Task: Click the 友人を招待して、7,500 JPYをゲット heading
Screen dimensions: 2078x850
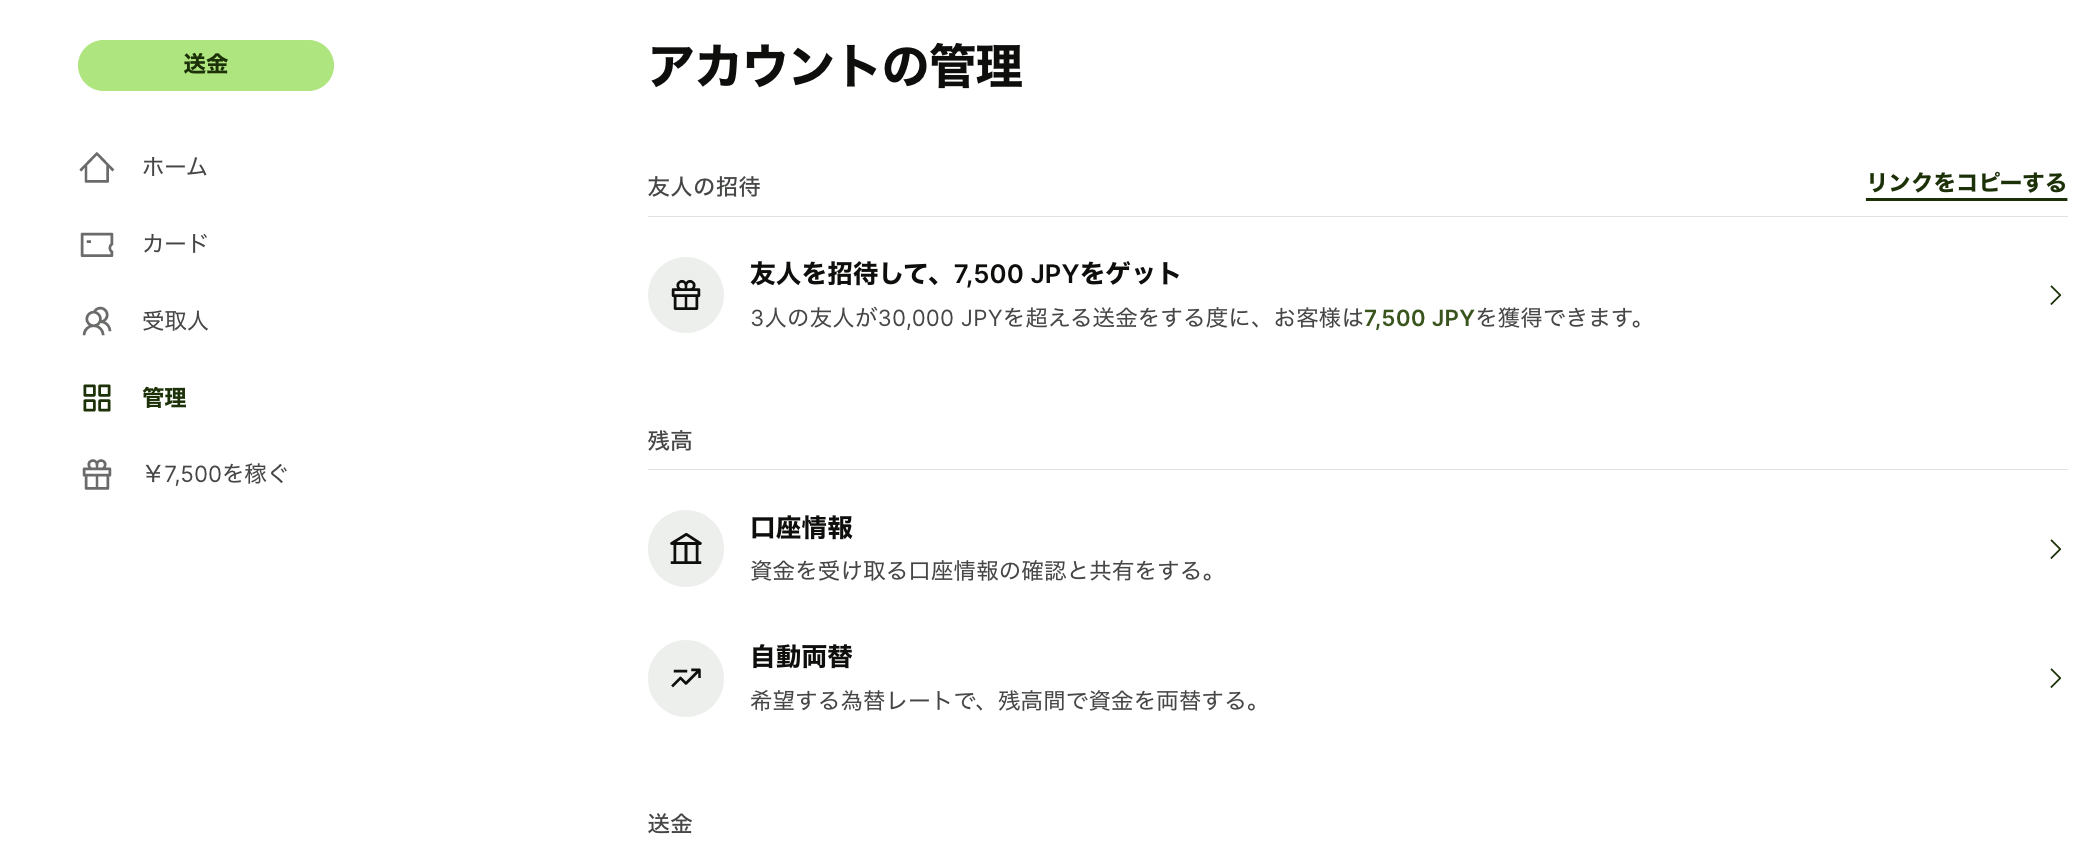Action: click(x=965, y=274)
